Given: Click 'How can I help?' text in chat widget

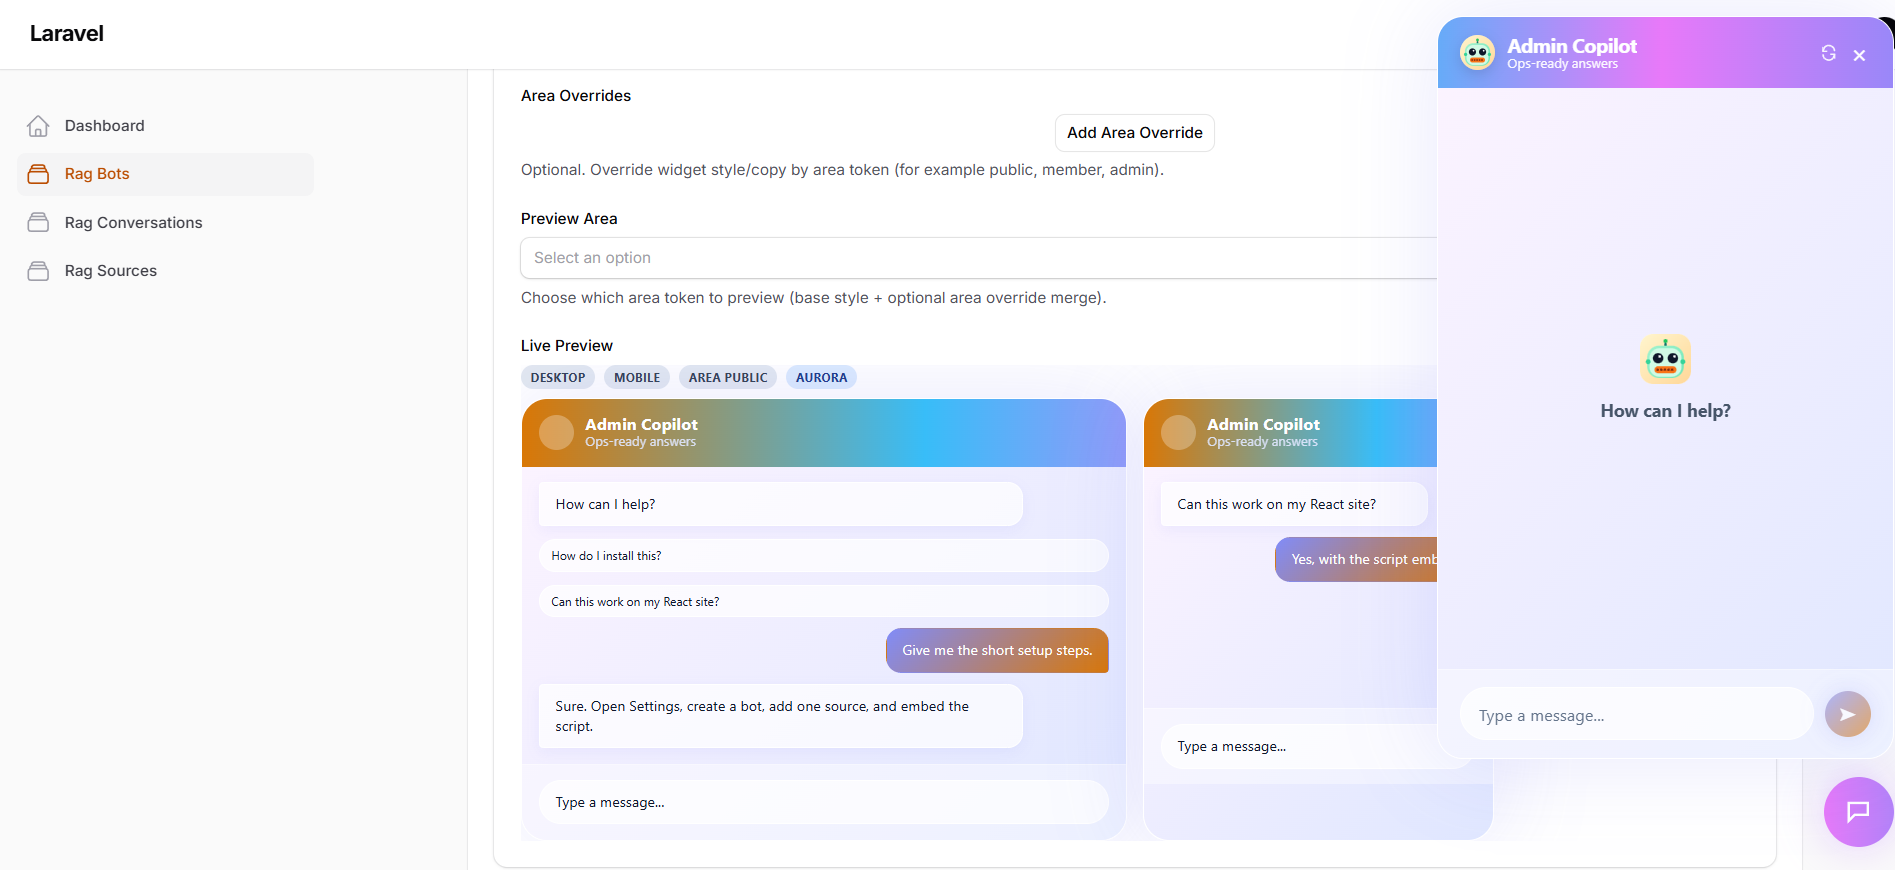Looking at the screenshot, I should tap(1665, 411).
